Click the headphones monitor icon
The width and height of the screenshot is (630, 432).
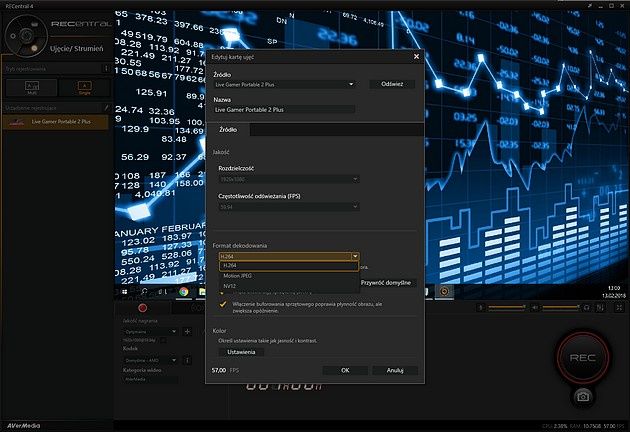pyautogui.click(x=586, y=307)
